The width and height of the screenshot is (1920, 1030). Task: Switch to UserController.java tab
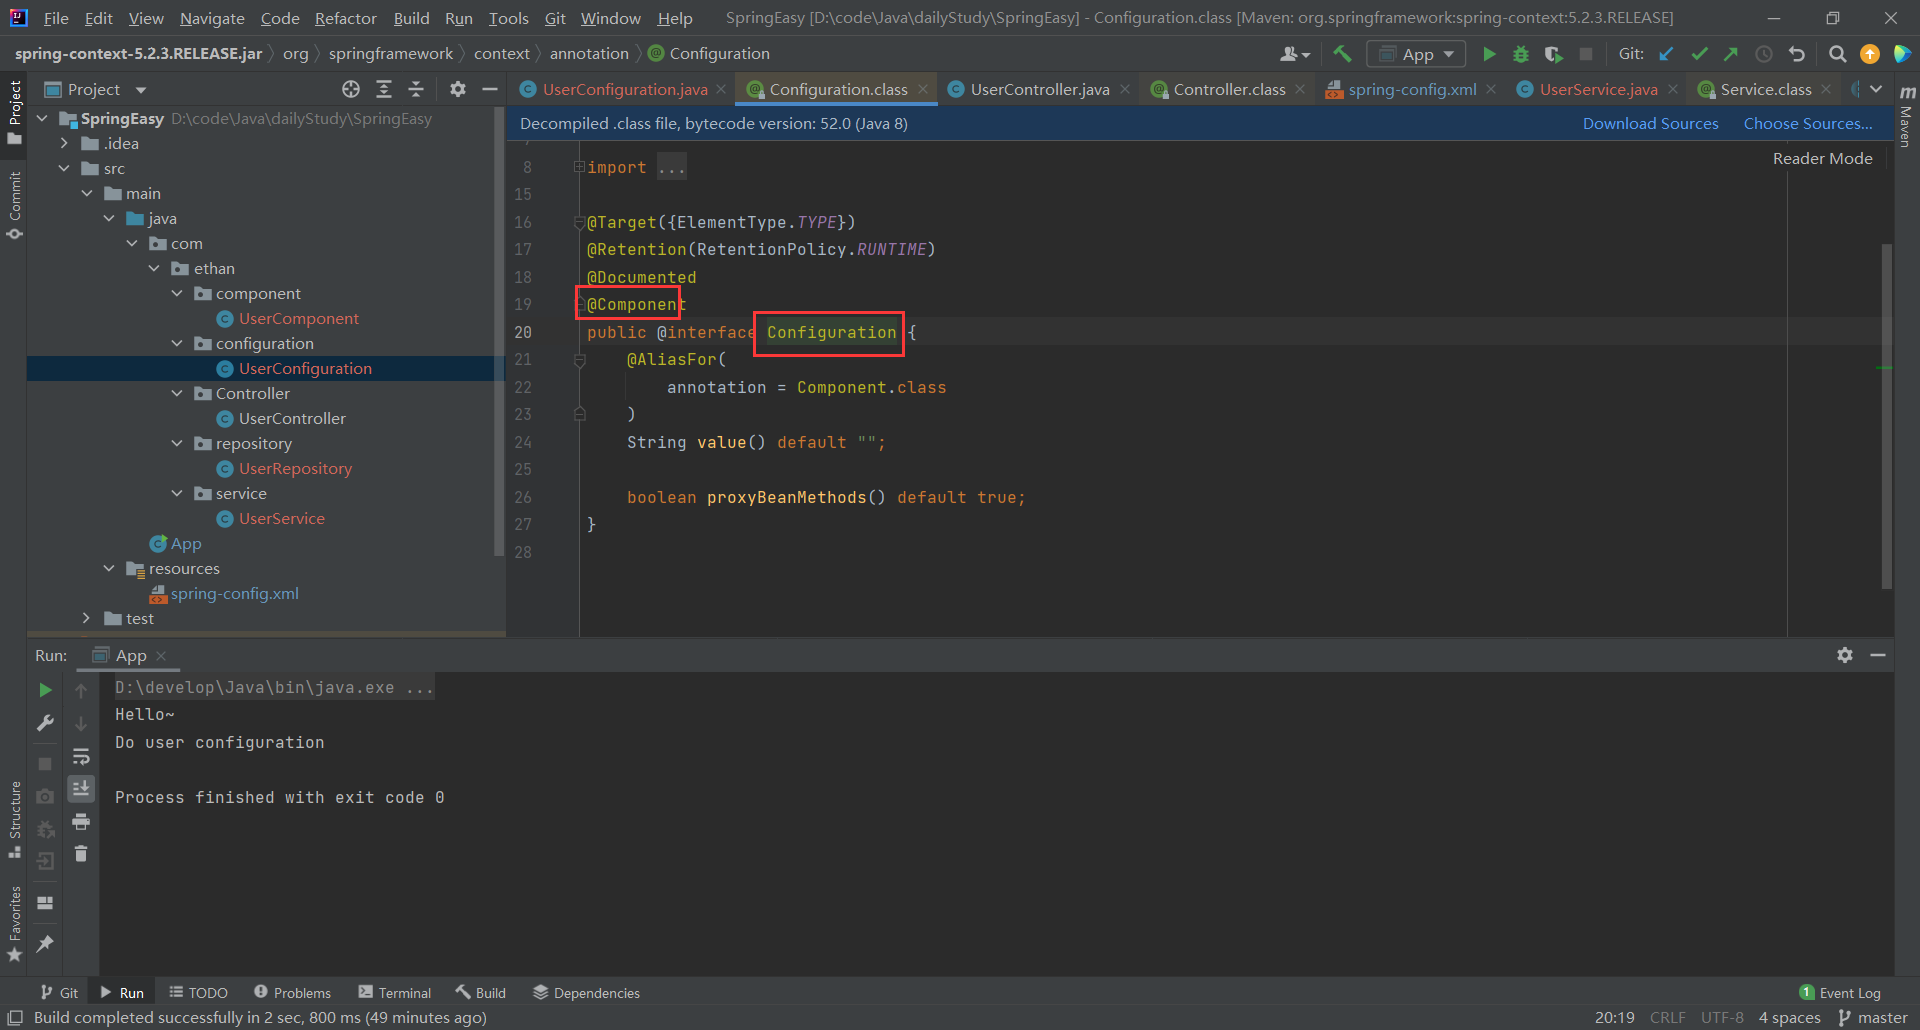(1039, 89)
